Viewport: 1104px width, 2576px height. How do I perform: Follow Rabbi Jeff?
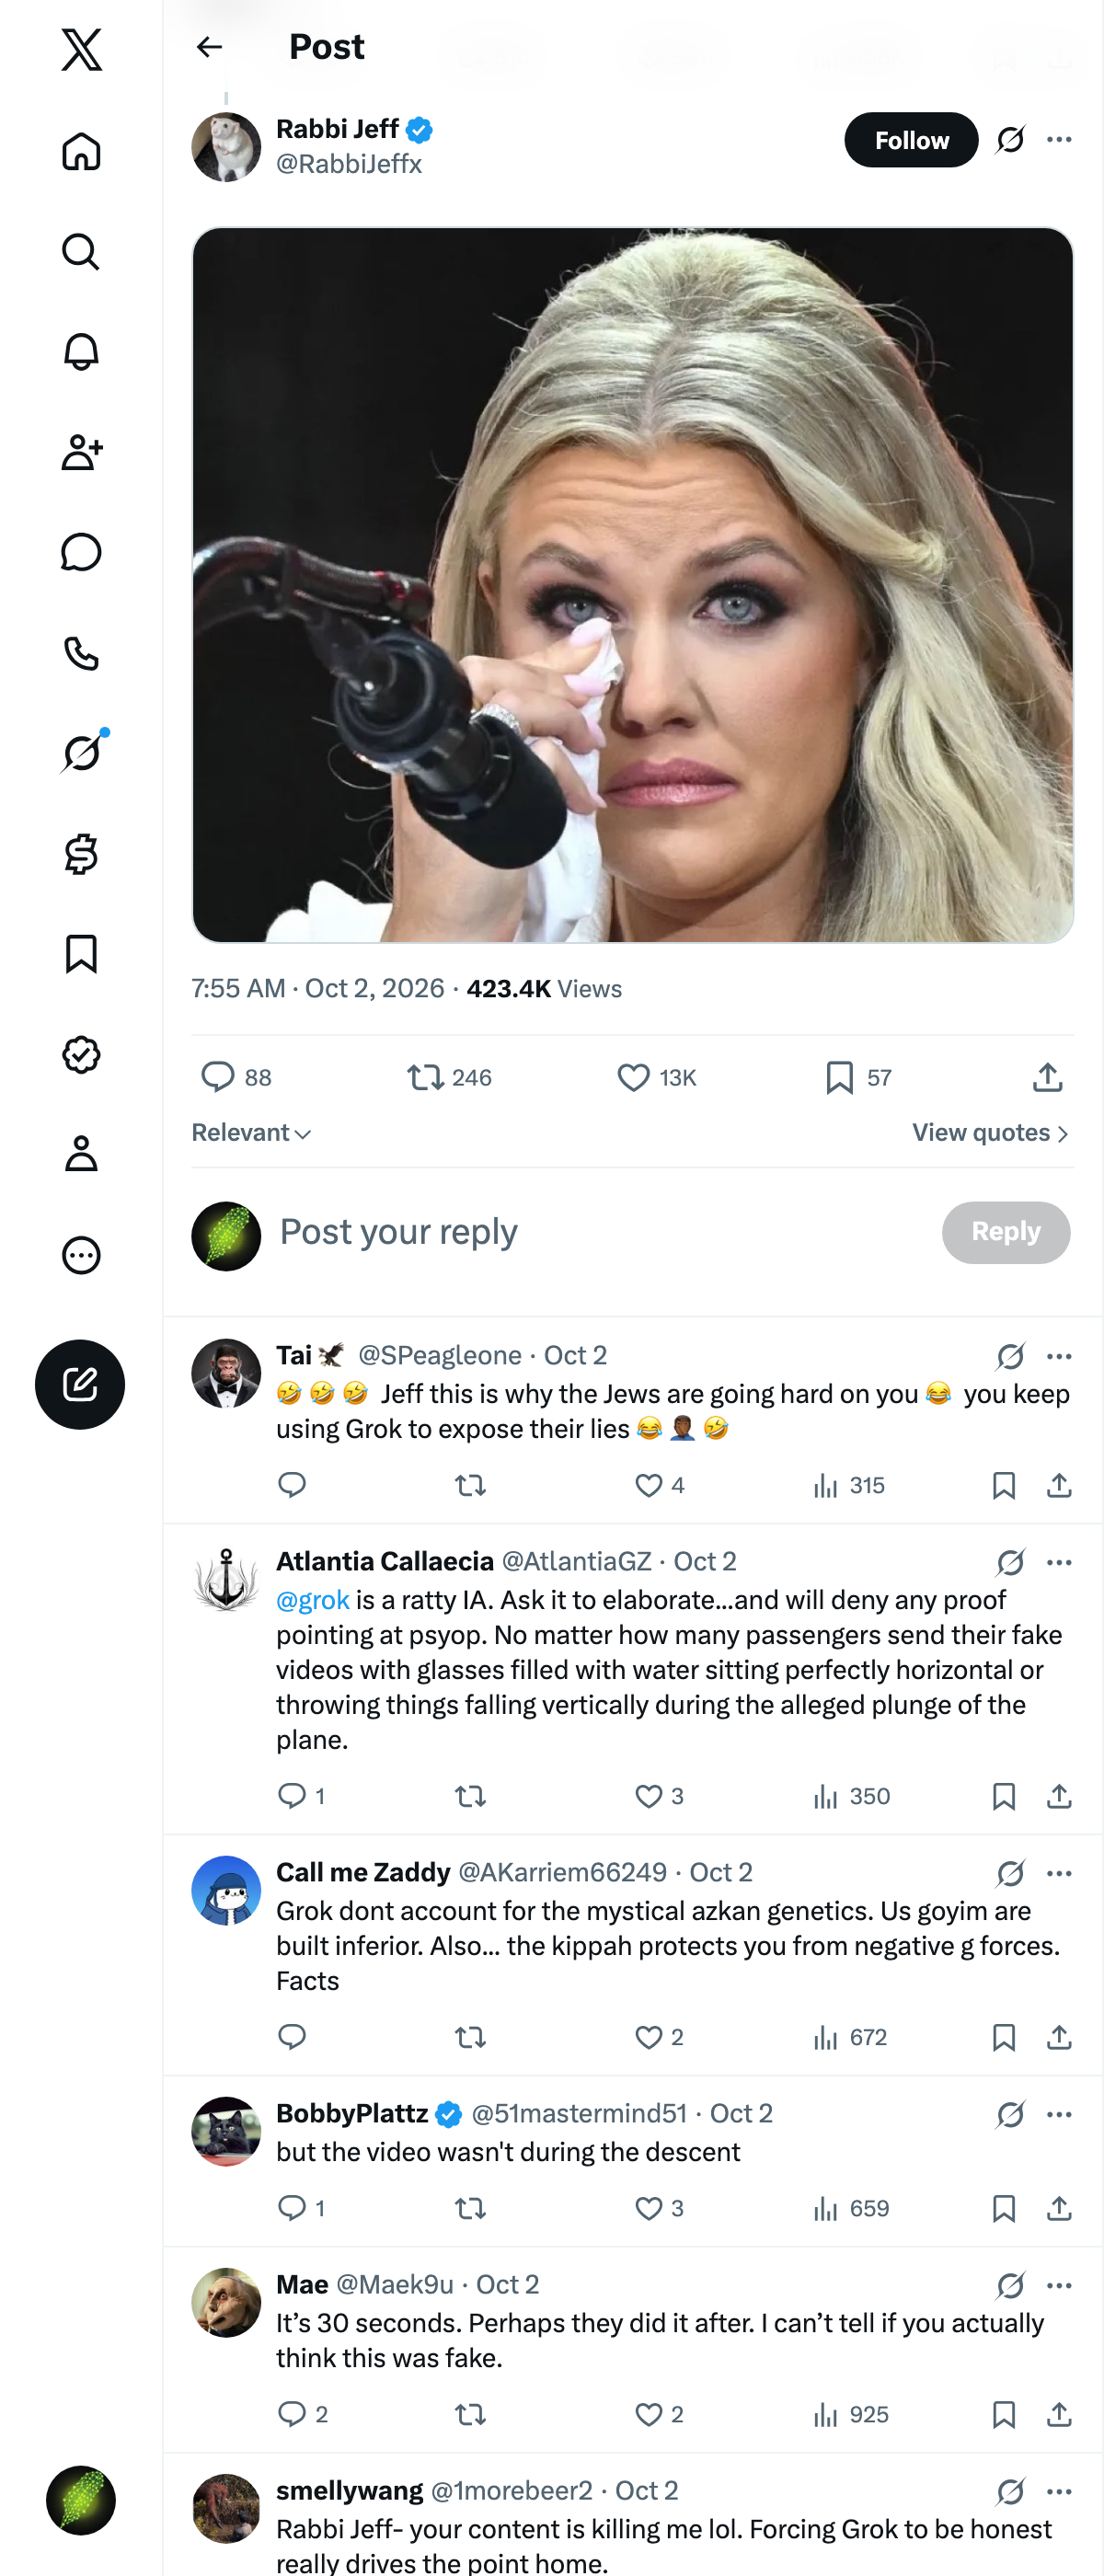(x=911, y=140)
